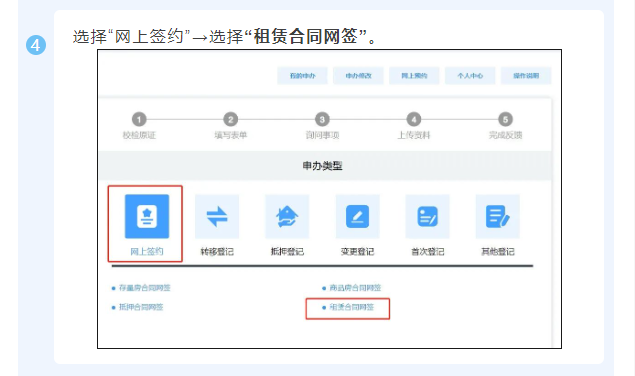Screen dimensions: 635x376
Task: Select 存量房合同网签 link
Action: tap(145, 288)
